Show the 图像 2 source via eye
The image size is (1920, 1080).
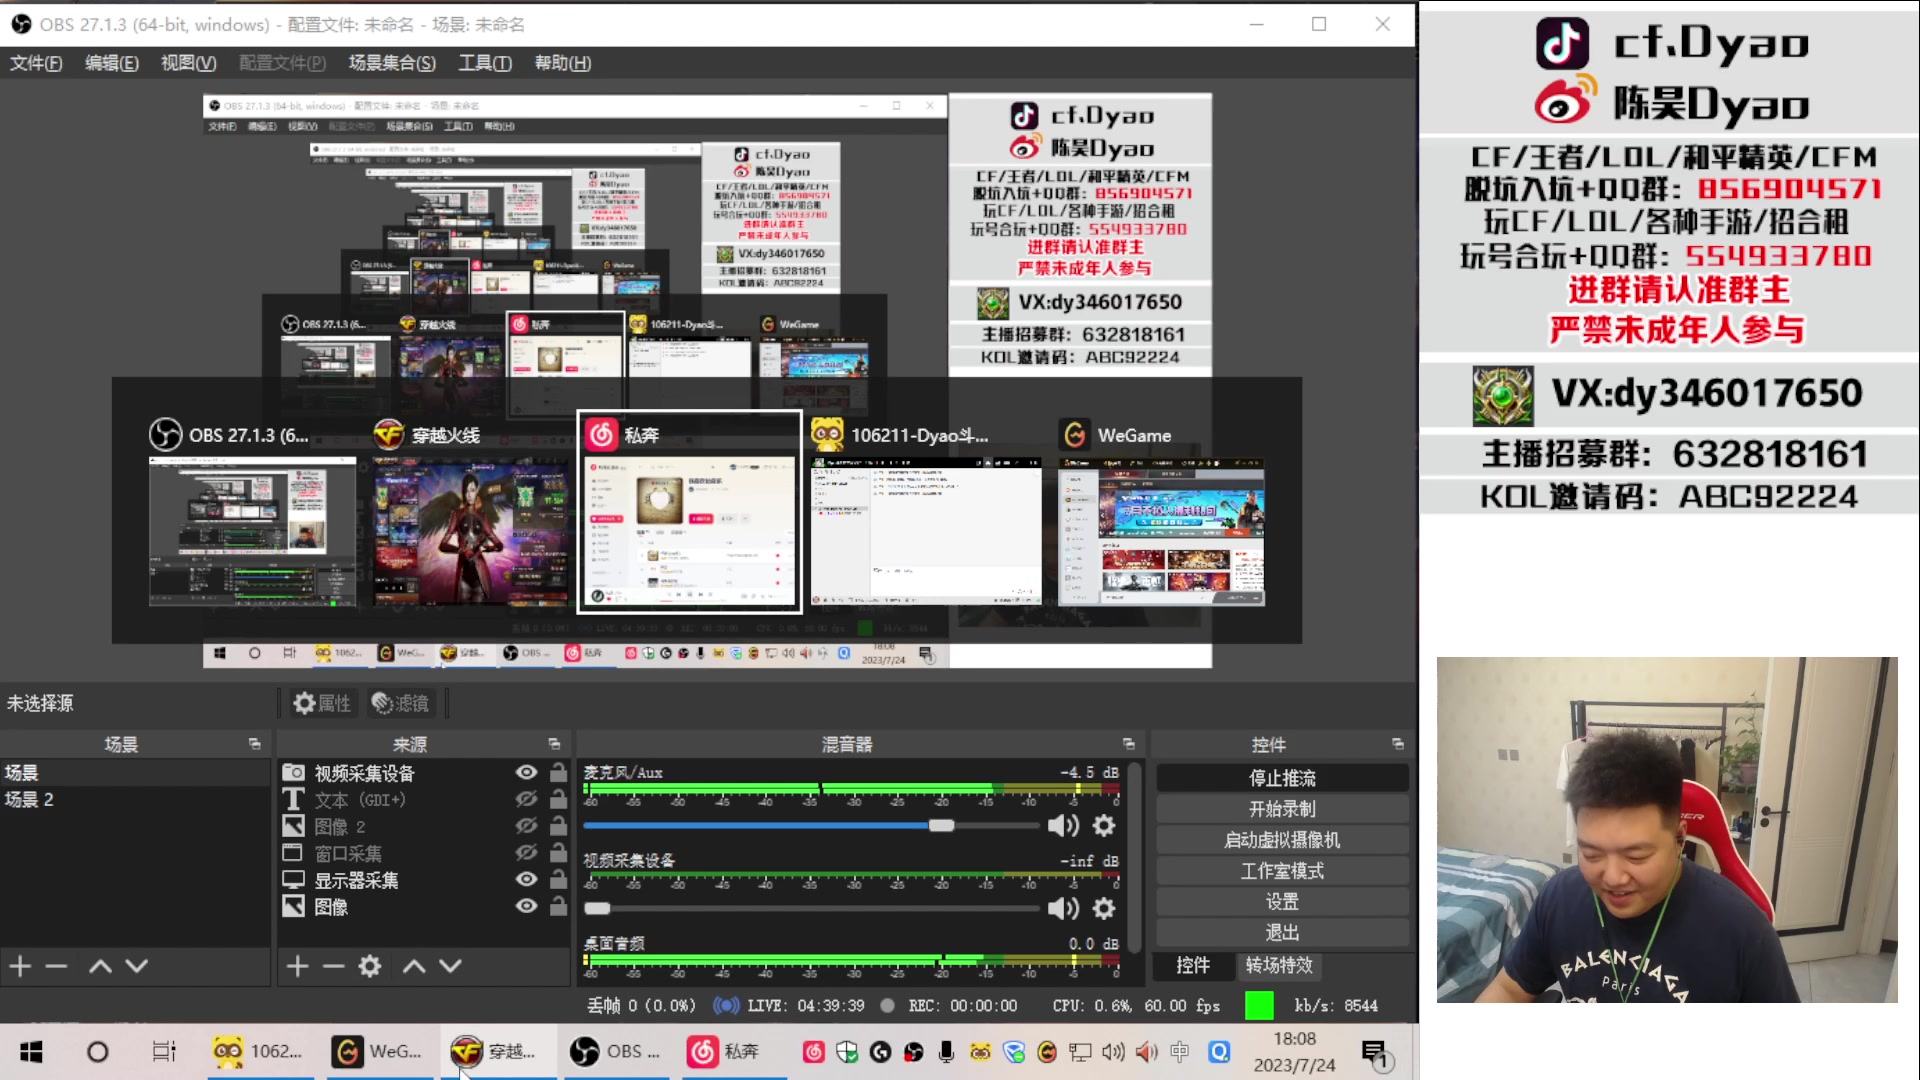pyautogui.click(x=526, y=827)
